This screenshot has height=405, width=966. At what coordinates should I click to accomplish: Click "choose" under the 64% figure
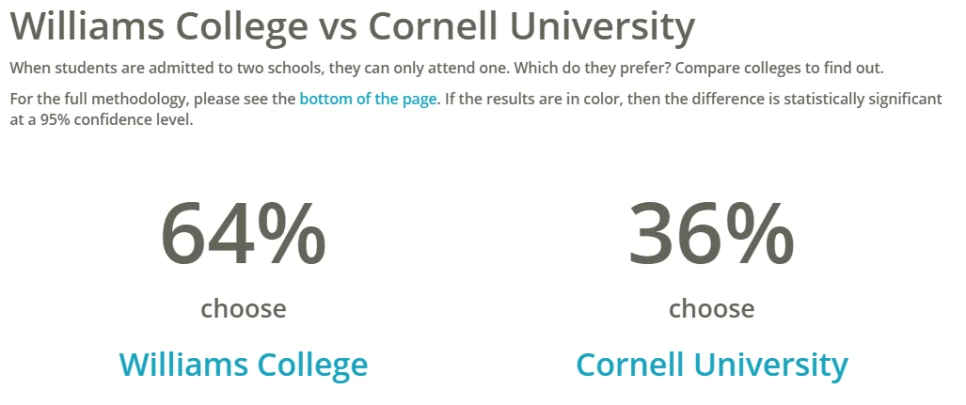[x=243, y=308]
